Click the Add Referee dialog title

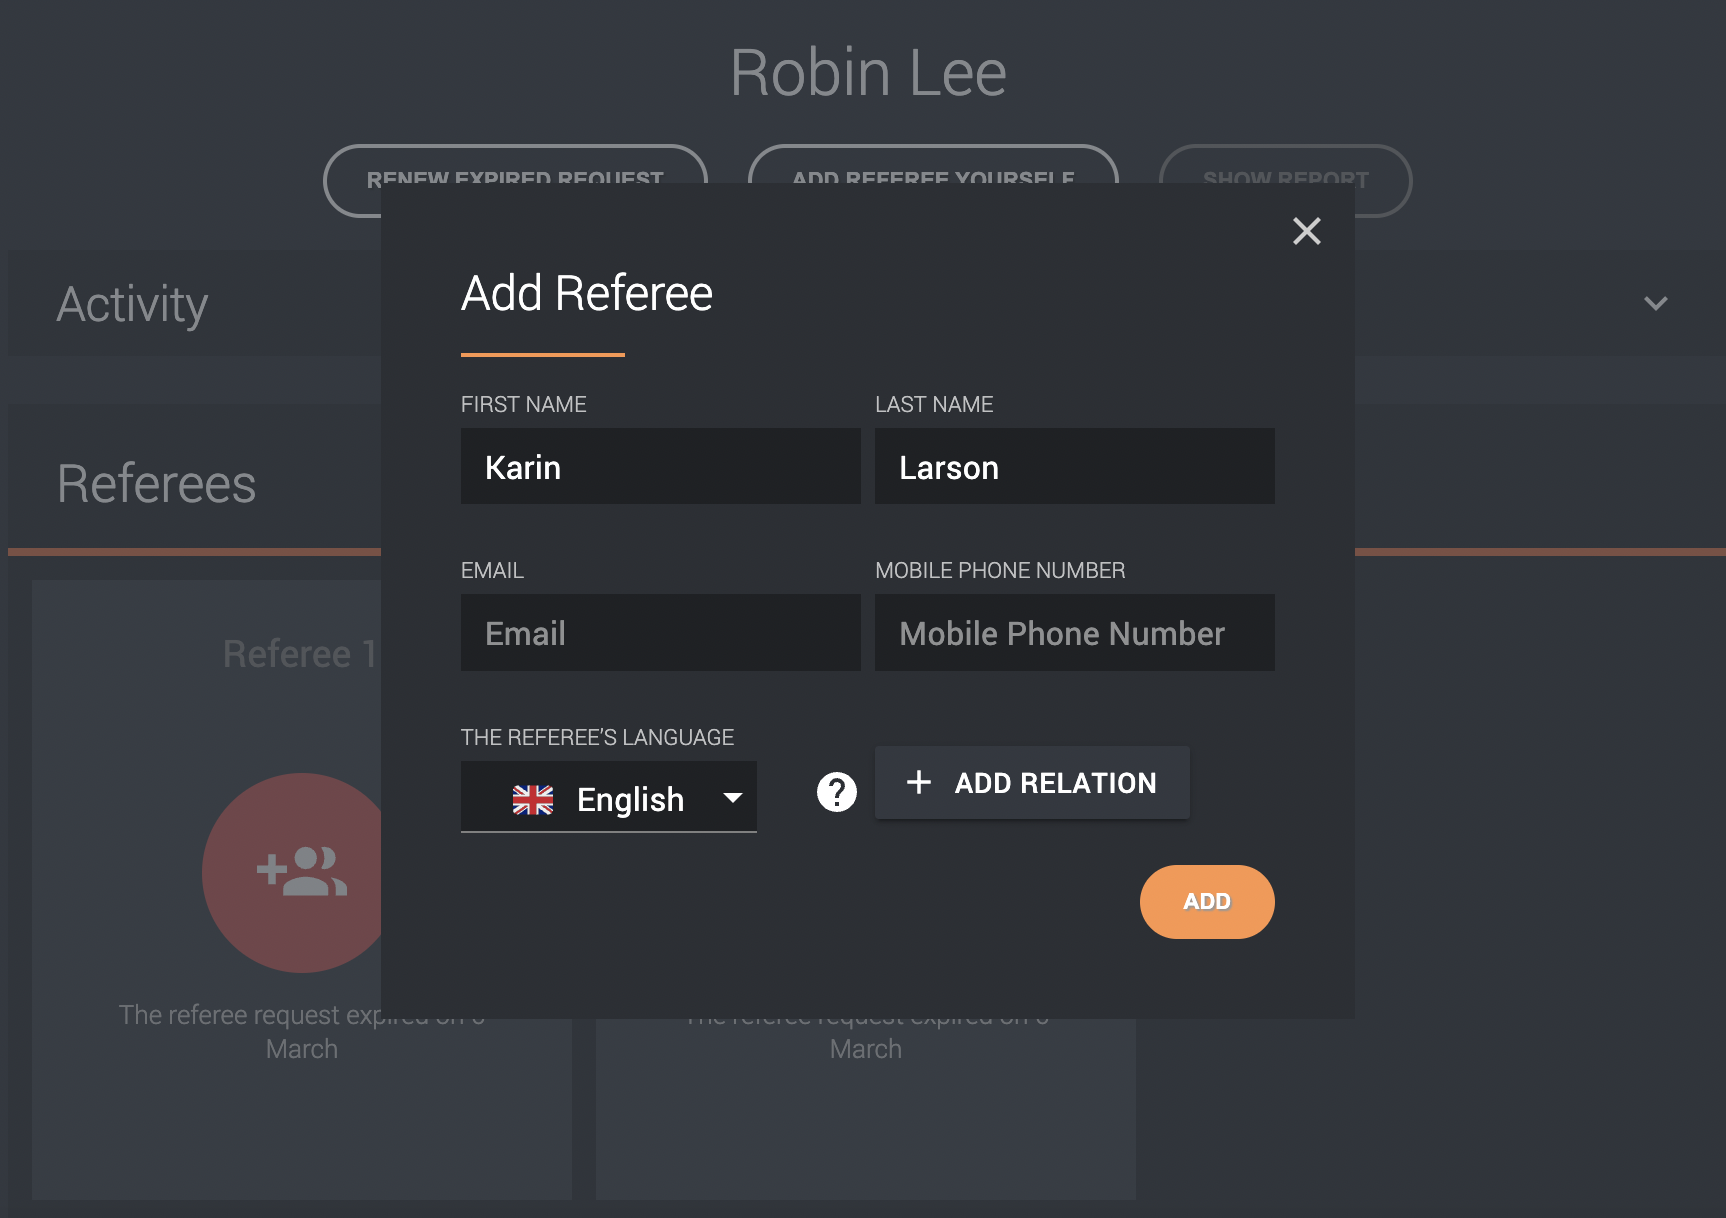pos(587,293)
